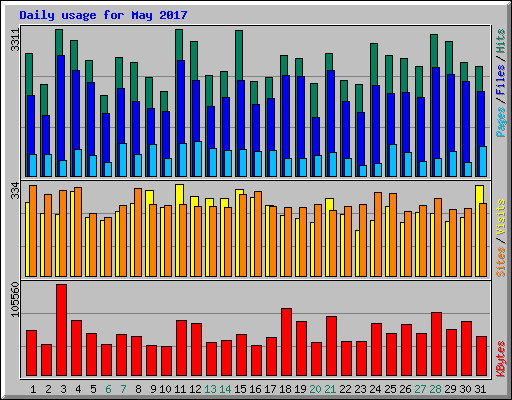Click the 334 axis label
512x400 pixels.
15,190
